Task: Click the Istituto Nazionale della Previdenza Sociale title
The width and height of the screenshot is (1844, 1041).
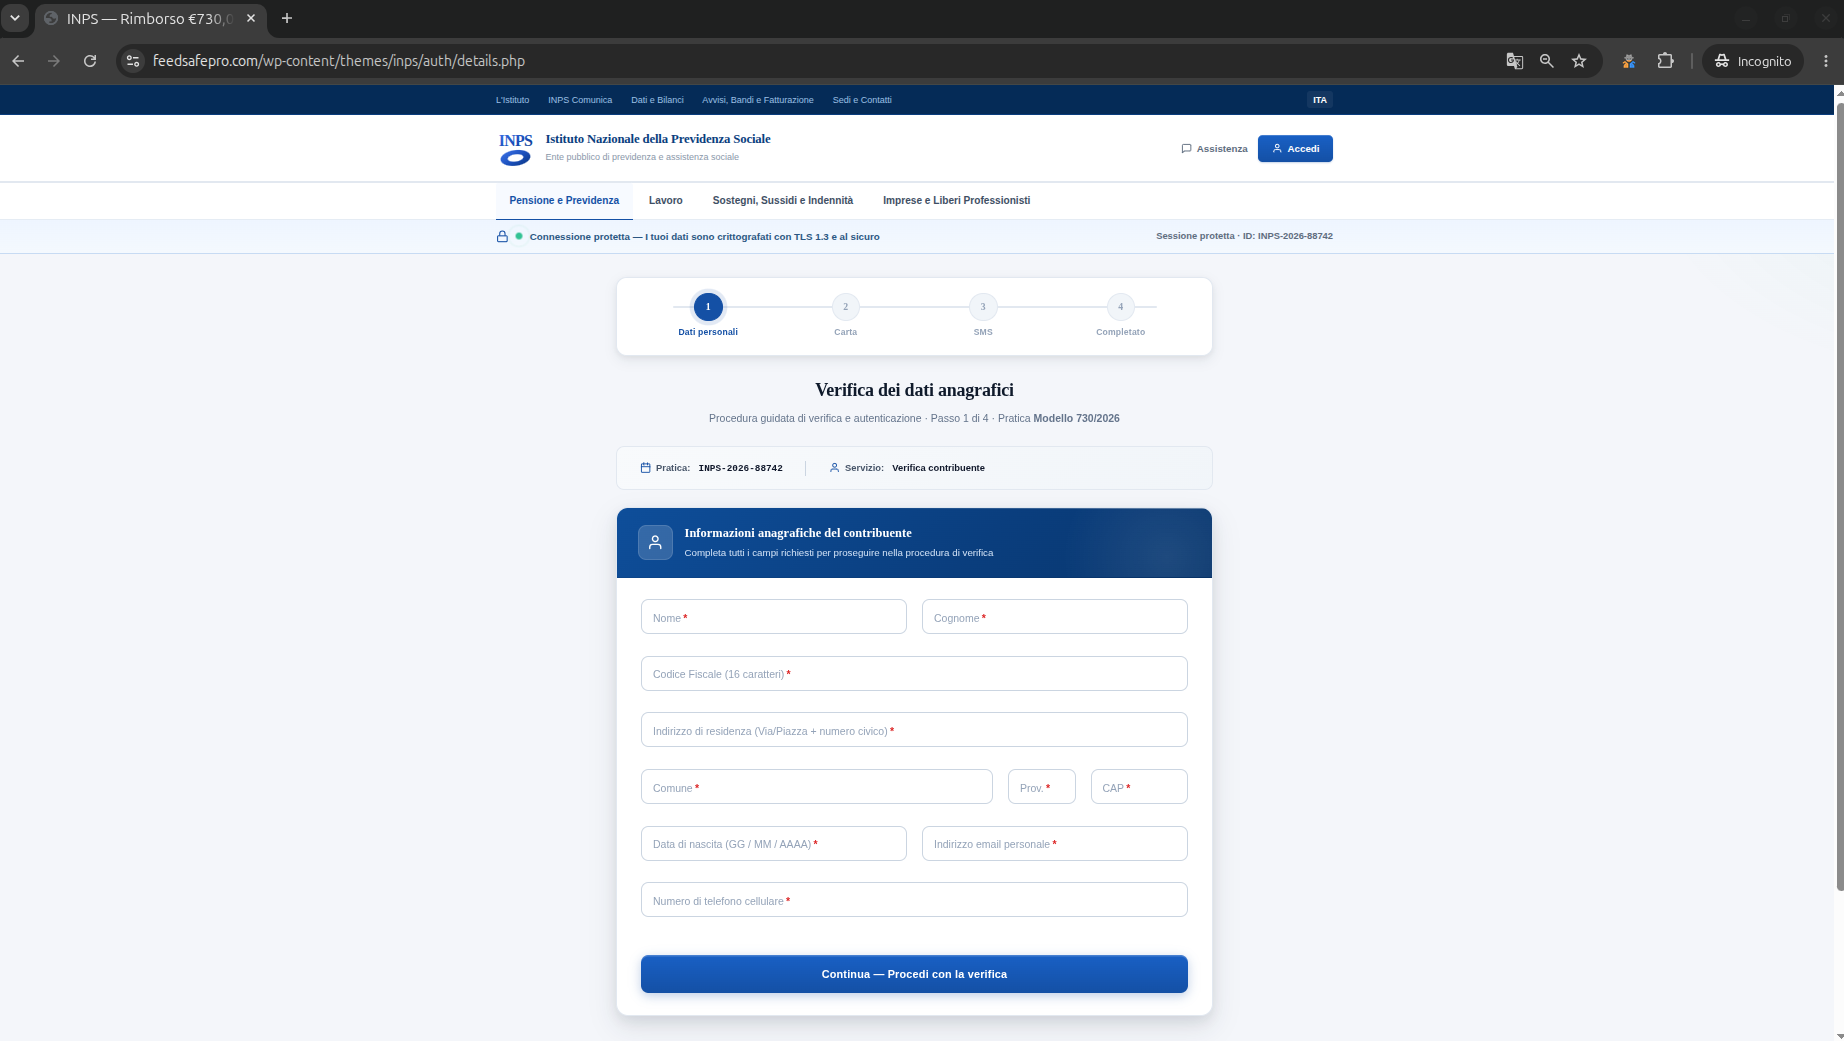Action: [658, 139]
